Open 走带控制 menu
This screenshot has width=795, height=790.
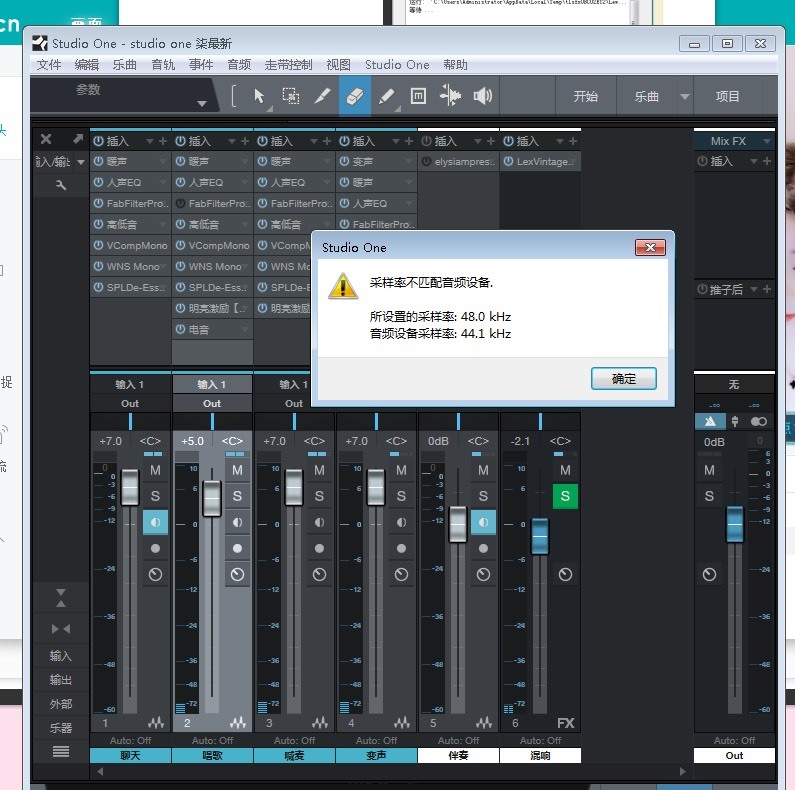click(x=288, y=65)
